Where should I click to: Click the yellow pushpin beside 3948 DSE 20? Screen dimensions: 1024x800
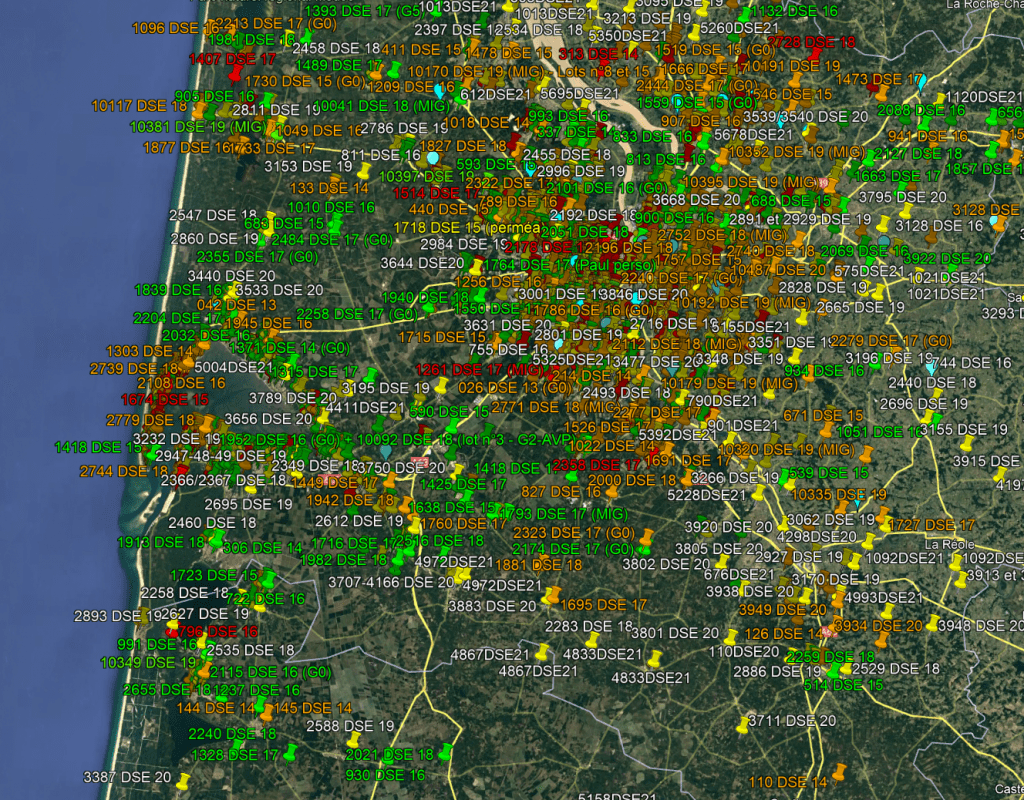click(933, 623)
